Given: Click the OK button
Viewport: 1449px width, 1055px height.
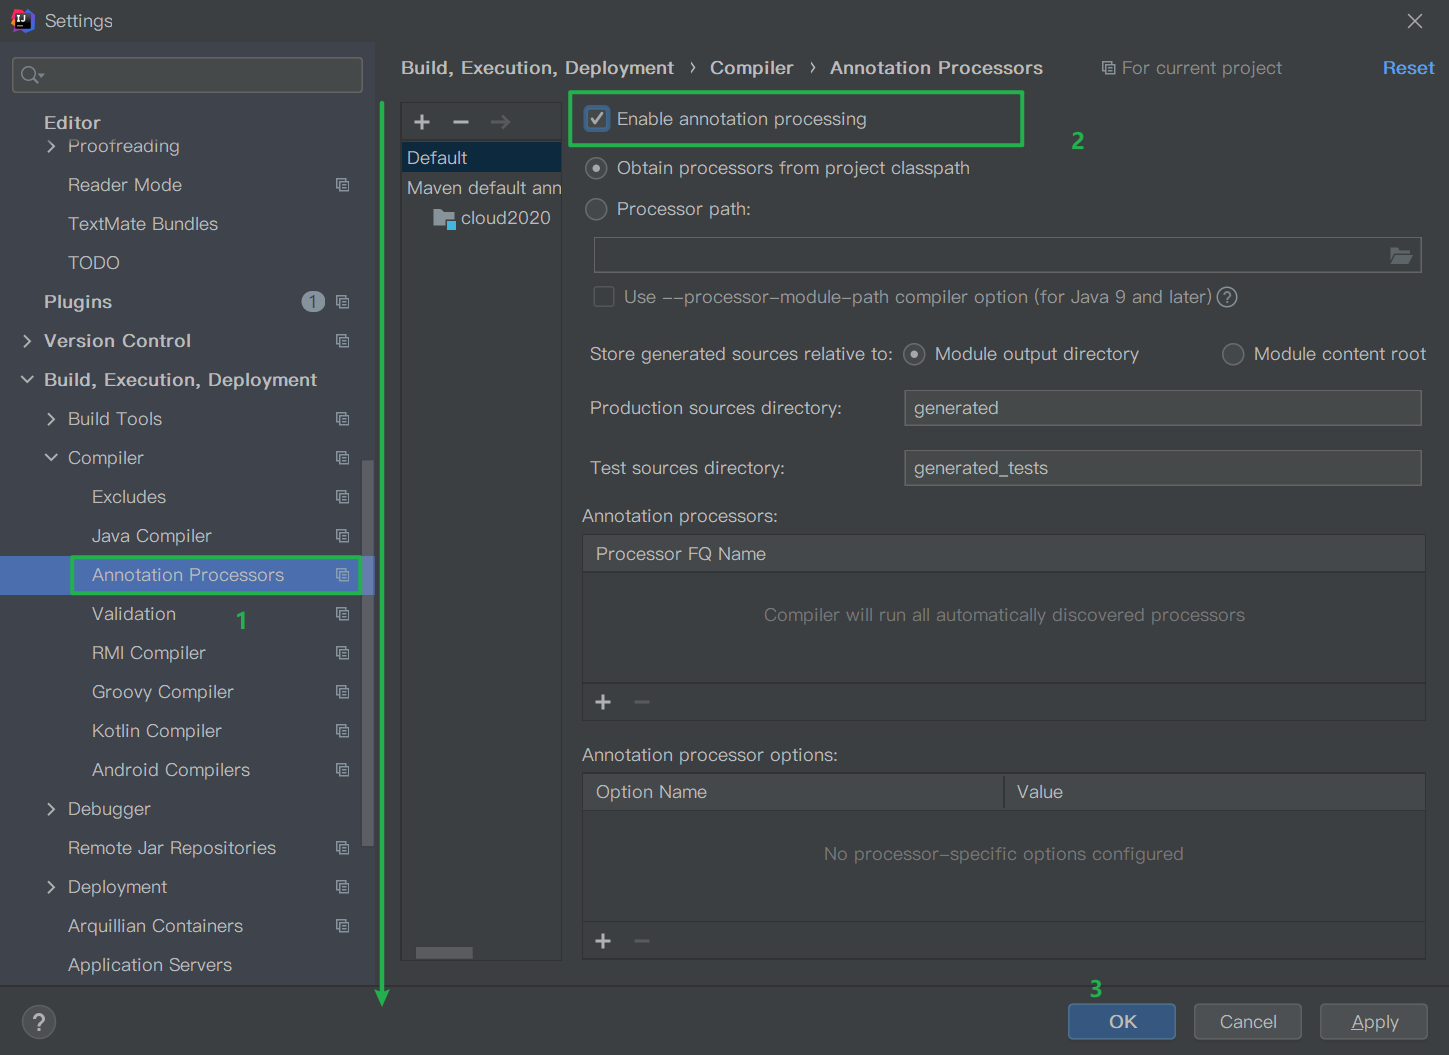Looking at the screenshot, I should (x=1122, y=1022).
